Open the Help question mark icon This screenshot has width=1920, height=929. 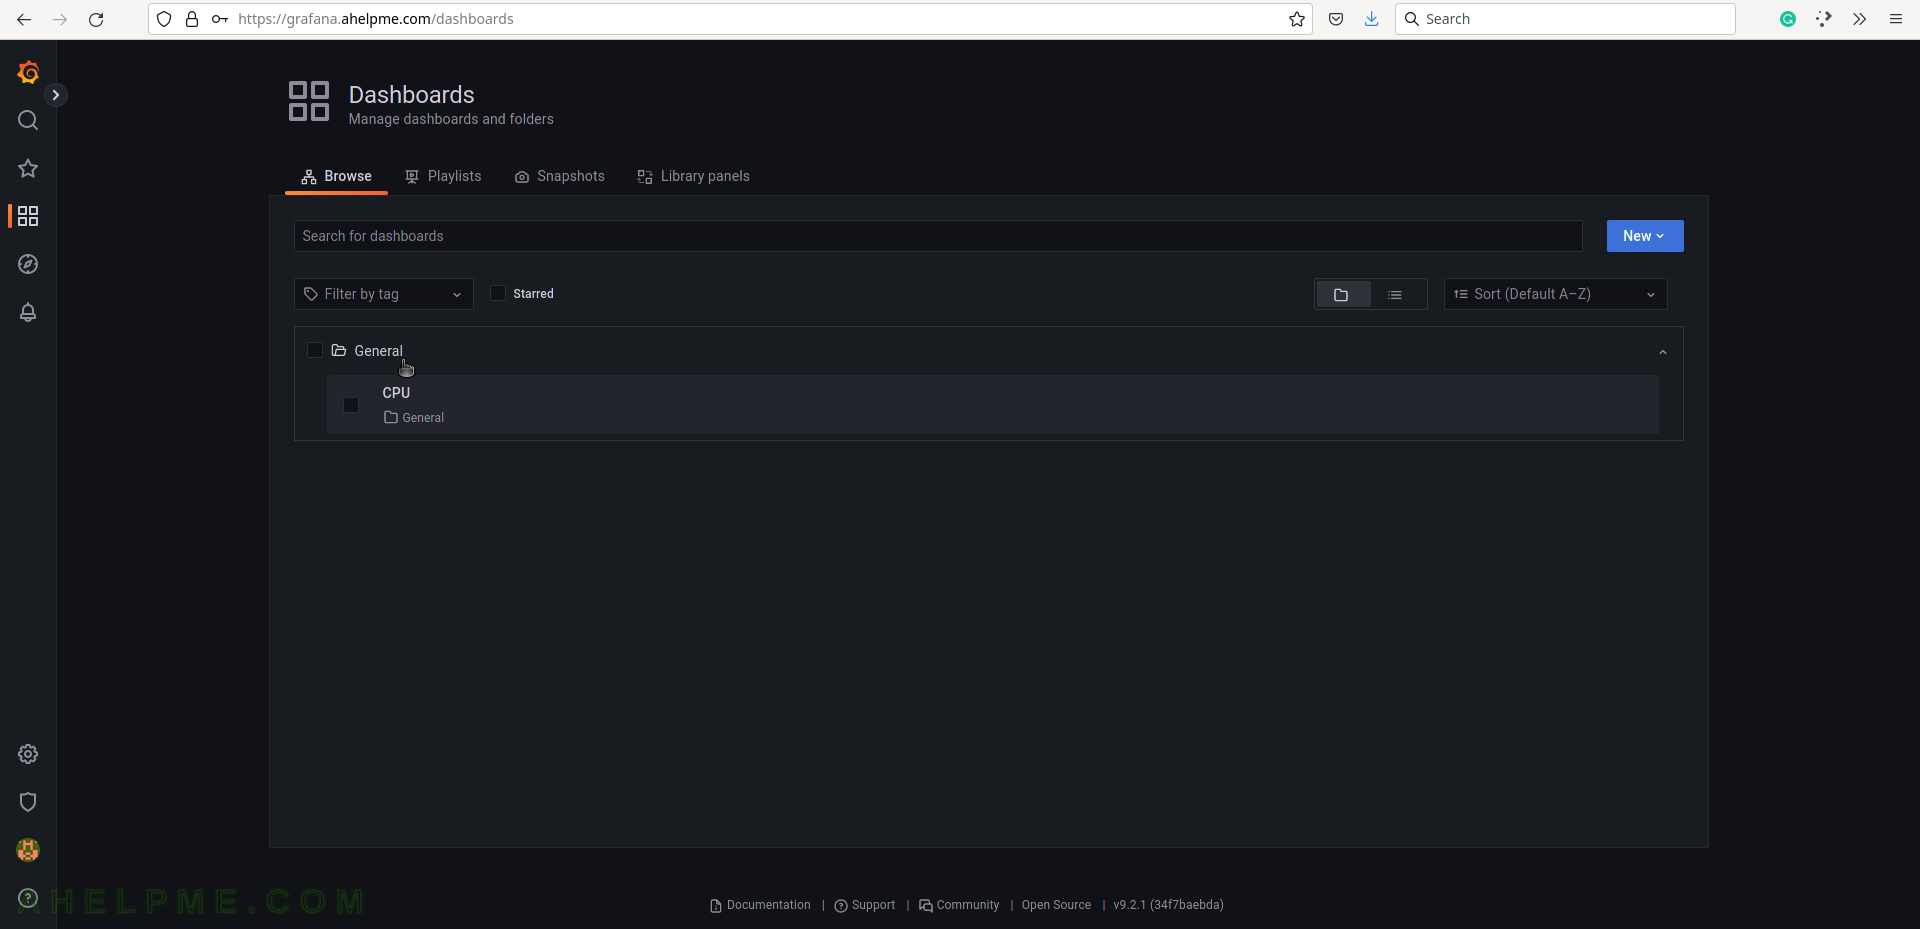28,898
